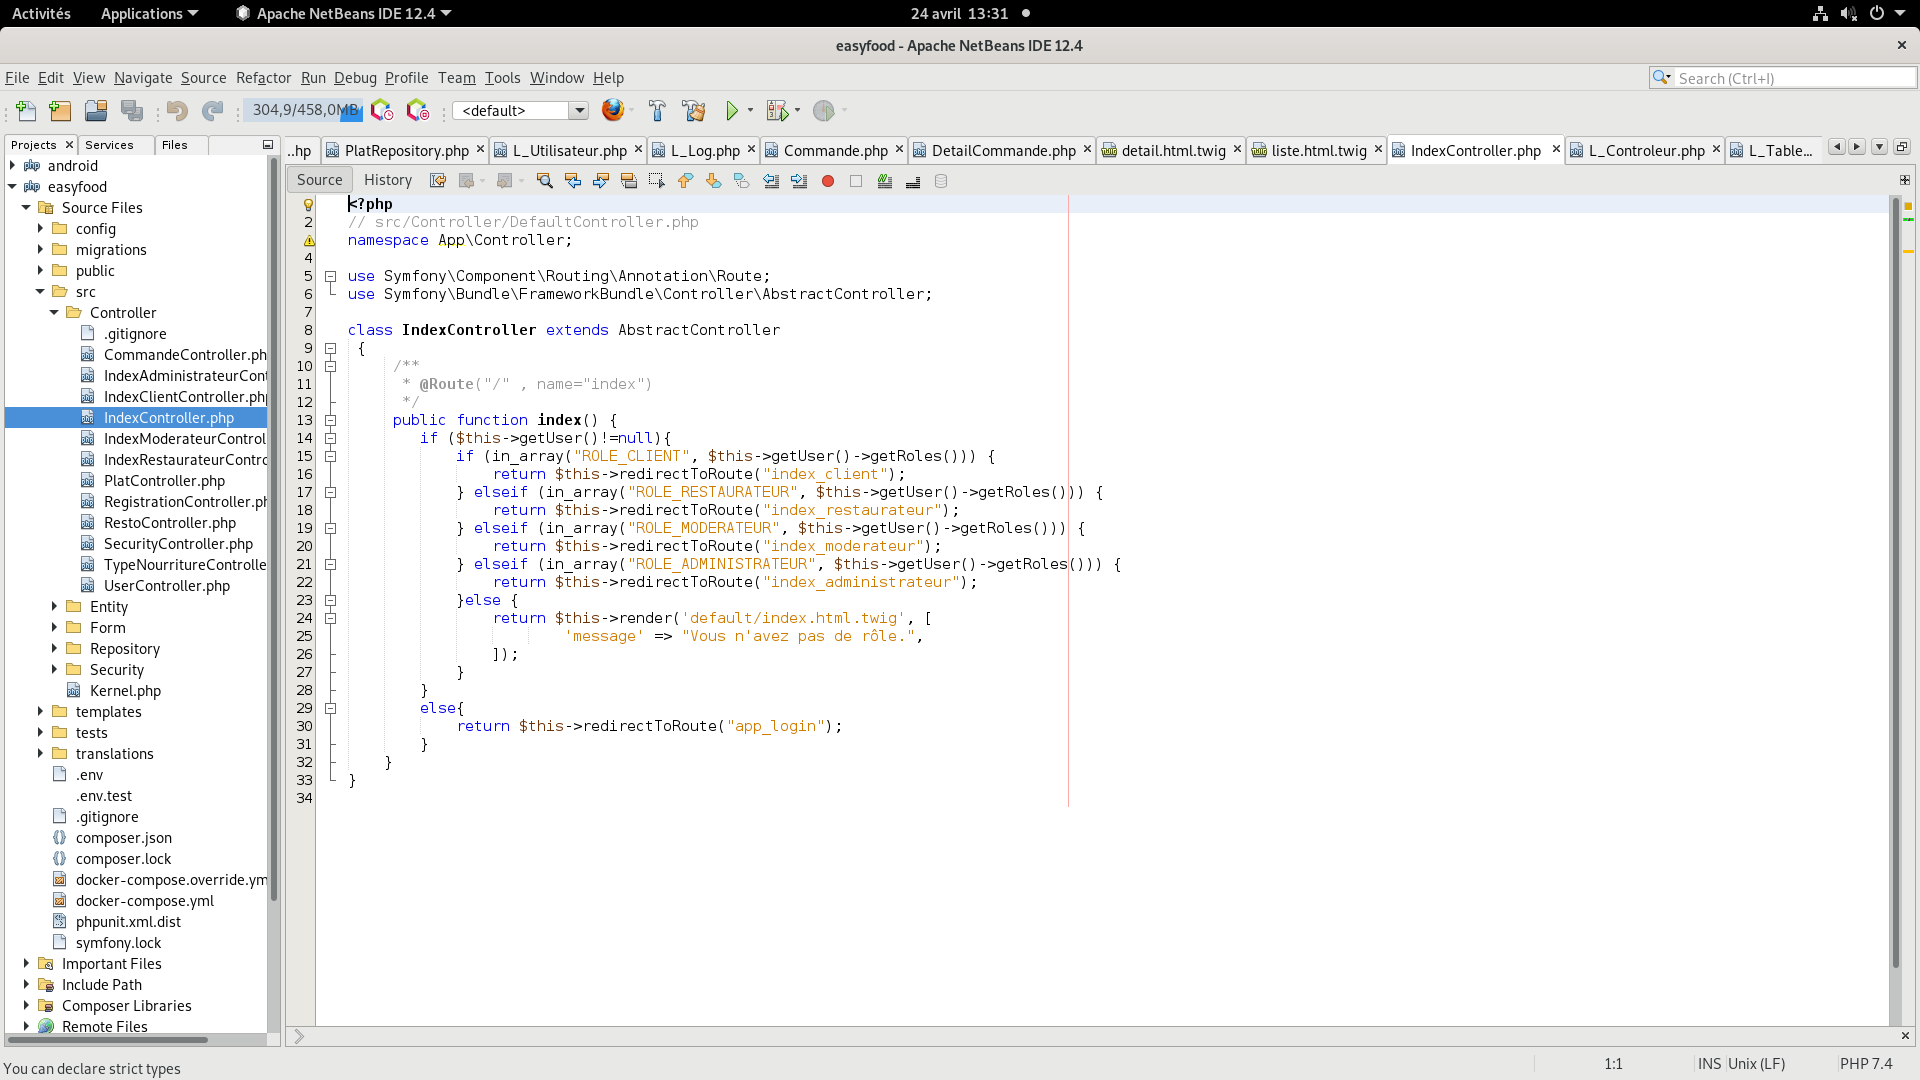Viewport: 1920px width, 1080px height.
Task: Click the Open Project folder icon
Action: click(96, 111)
